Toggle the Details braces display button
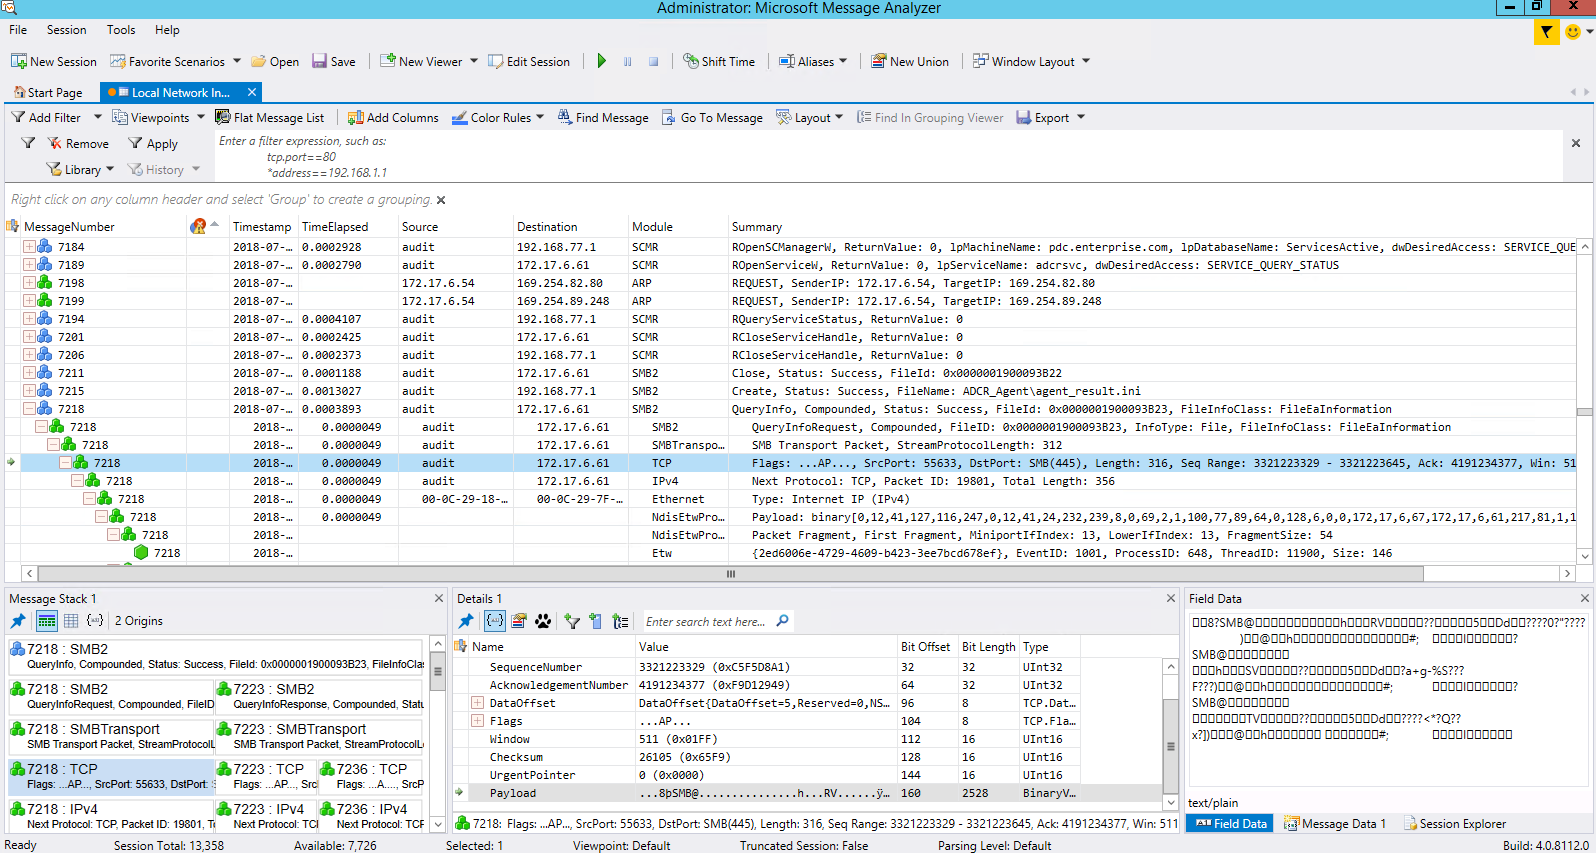 tap(495, 621)
